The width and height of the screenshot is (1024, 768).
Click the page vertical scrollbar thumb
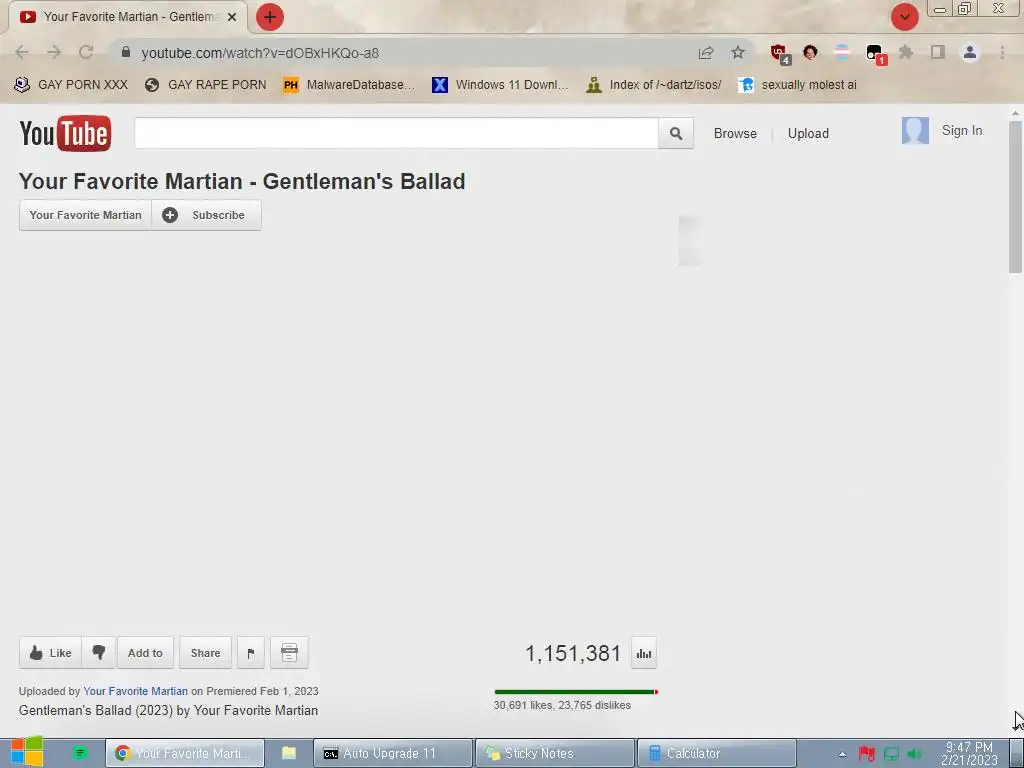point(1015,196)
